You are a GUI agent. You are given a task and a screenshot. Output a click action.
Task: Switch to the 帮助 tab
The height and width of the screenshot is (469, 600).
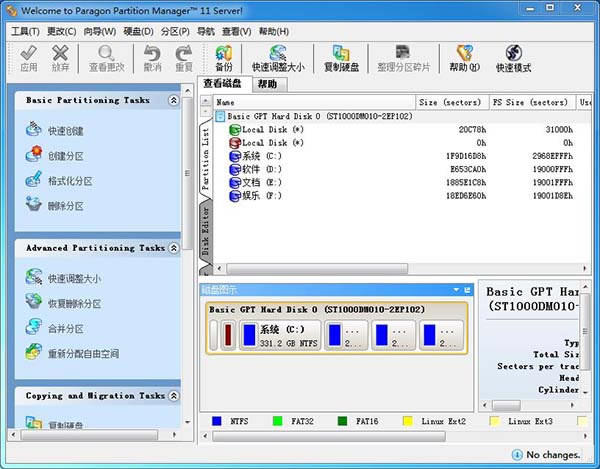click(x=267, y=85)
